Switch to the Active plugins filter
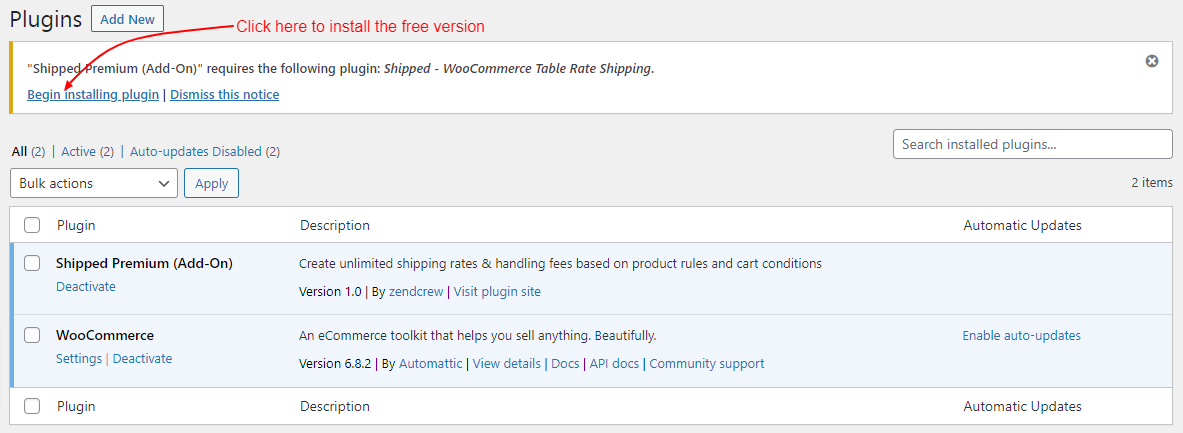The image size is (1183, 433). [78, 152]
